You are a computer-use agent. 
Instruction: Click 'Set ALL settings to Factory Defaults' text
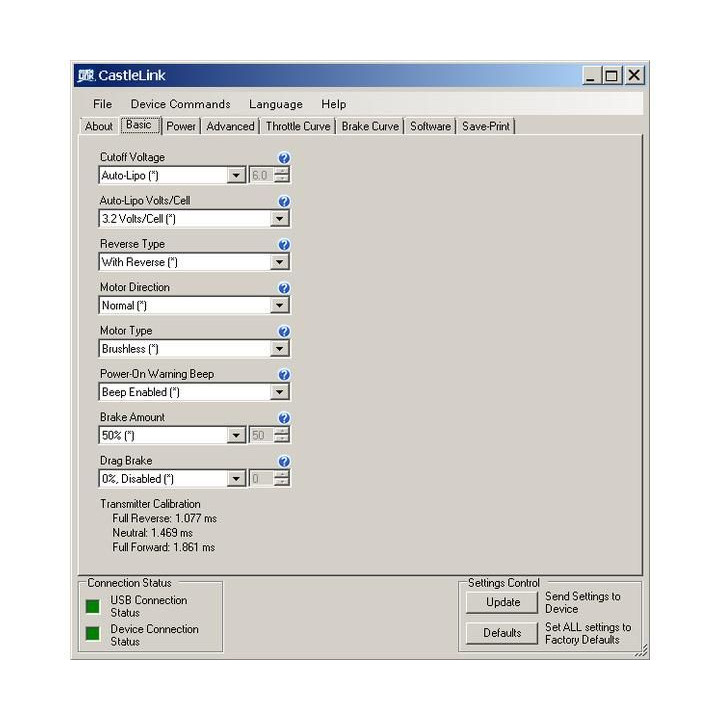[588, 633]
